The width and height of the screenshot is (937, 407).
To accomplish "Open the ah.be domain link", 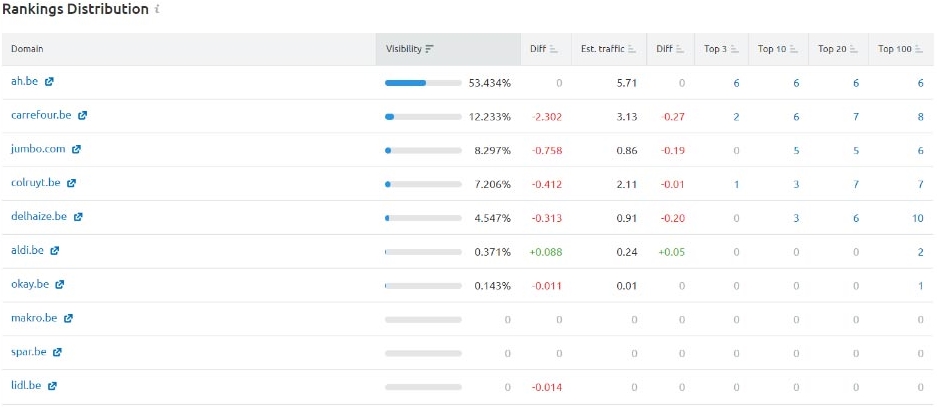I will pyautogui.click(x=25, y=81).
